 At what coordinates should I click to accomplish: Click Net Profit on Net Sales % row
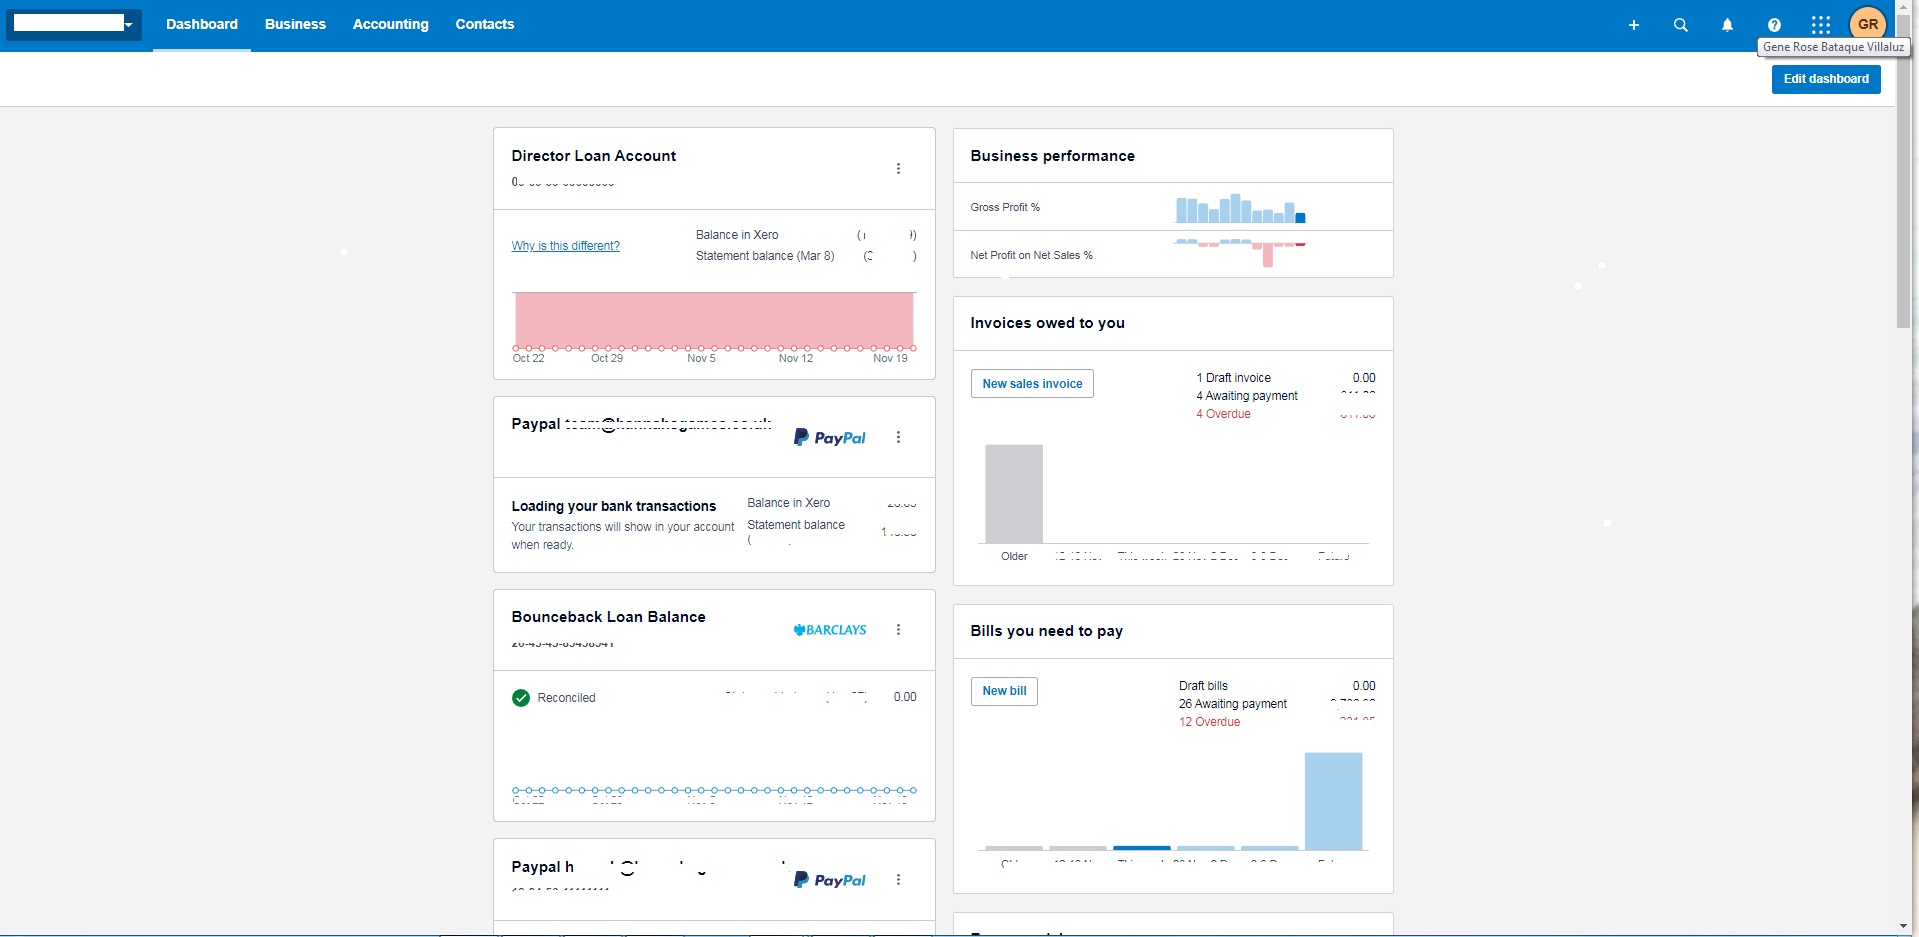pyautogui.click(x=1173, y=255)
